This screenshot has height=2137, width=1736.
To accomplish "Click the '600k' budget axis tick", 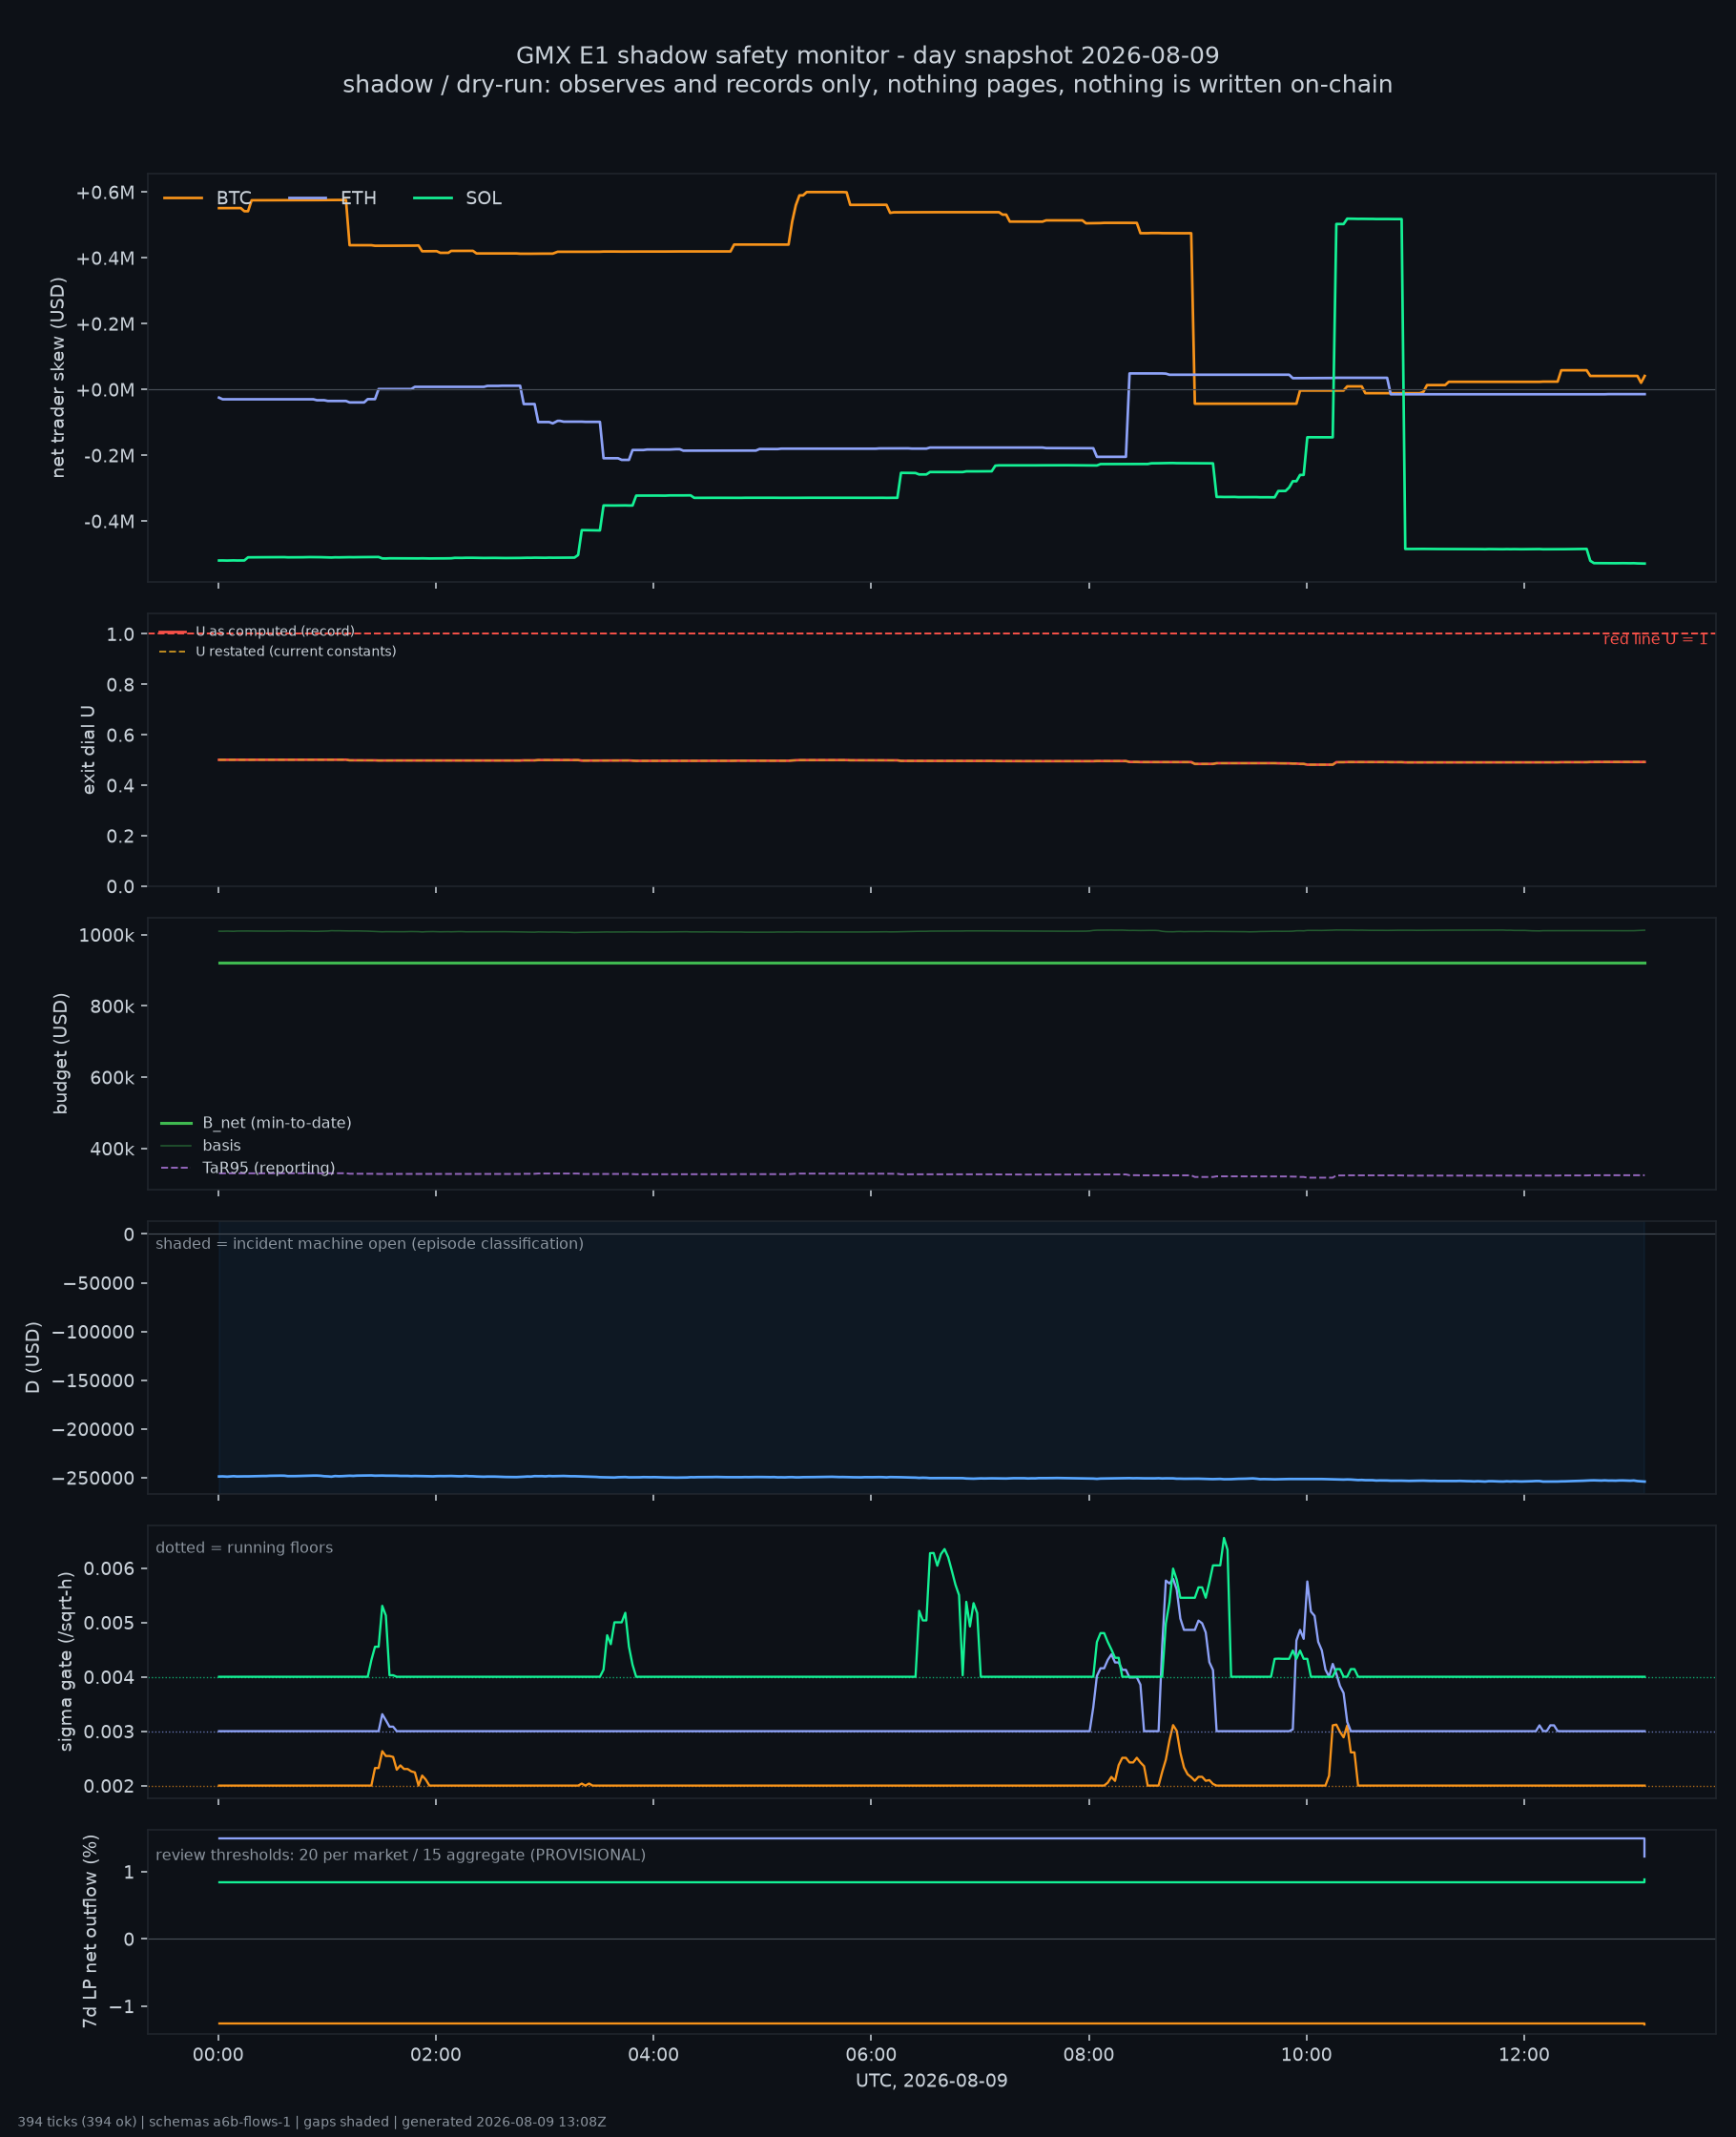I will click(112, 1078).
